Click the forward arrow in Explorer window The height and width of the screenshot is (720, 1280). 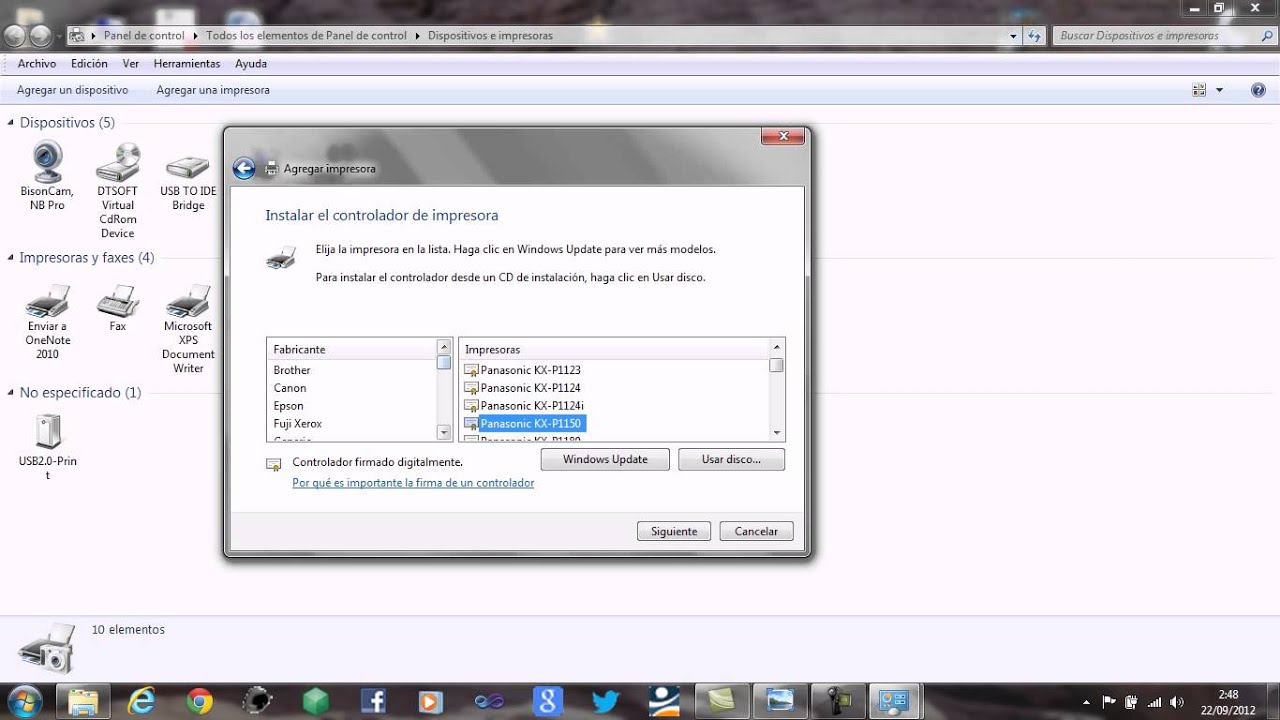(41, 36)
